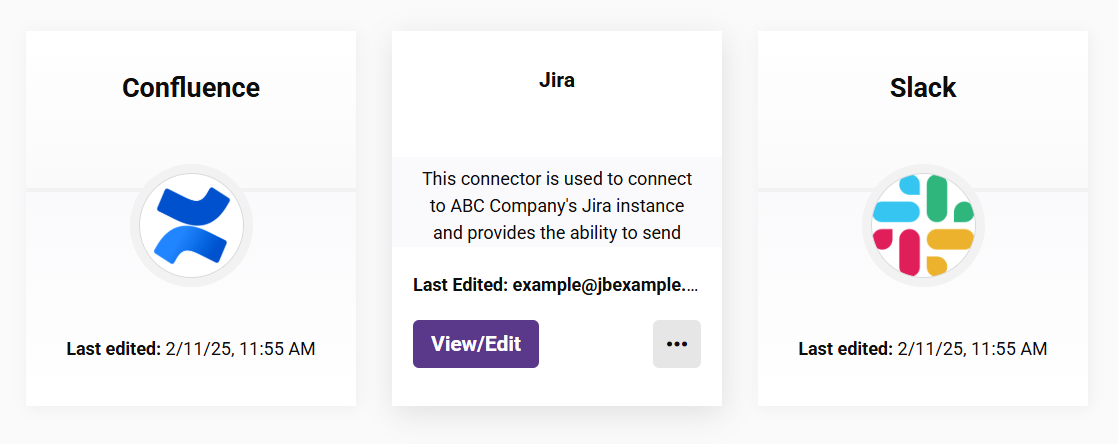
Task: Click the Confluence logo icon
Action: click(191, 225)
